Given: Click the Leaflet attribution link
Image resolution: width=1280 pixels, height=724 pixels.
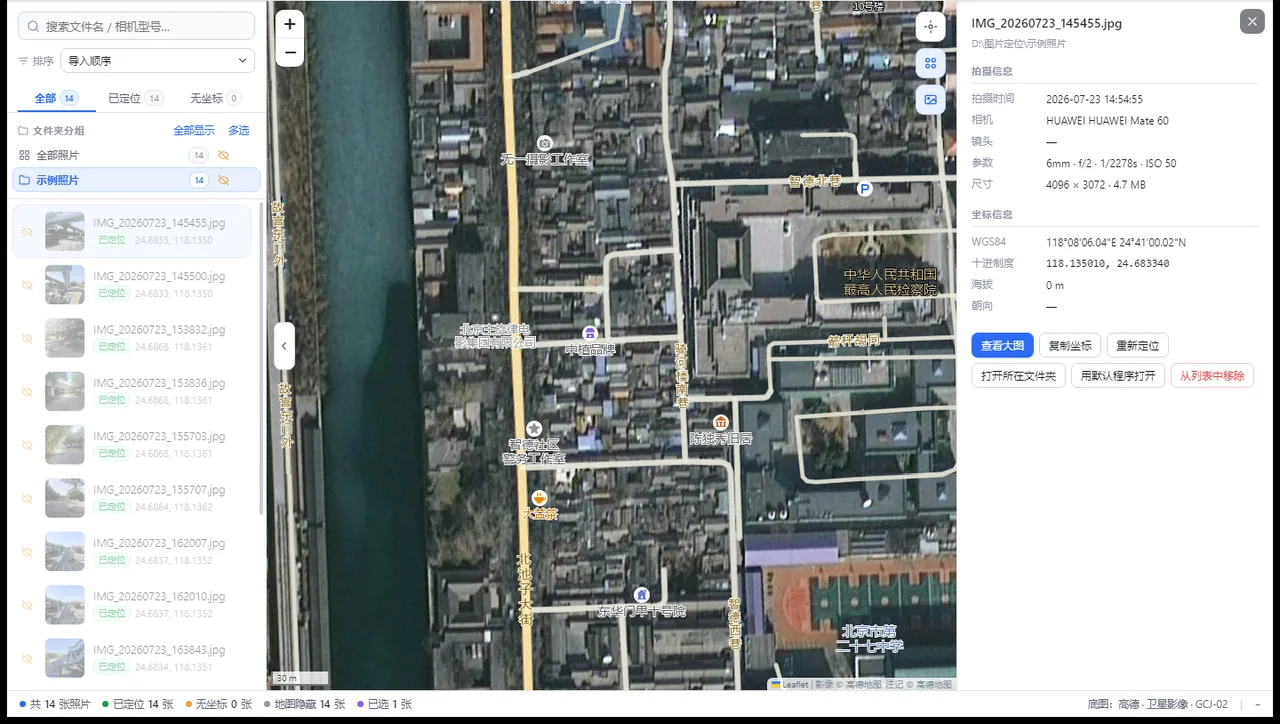Looking at the screenshot, I should [x=795, y=684].
